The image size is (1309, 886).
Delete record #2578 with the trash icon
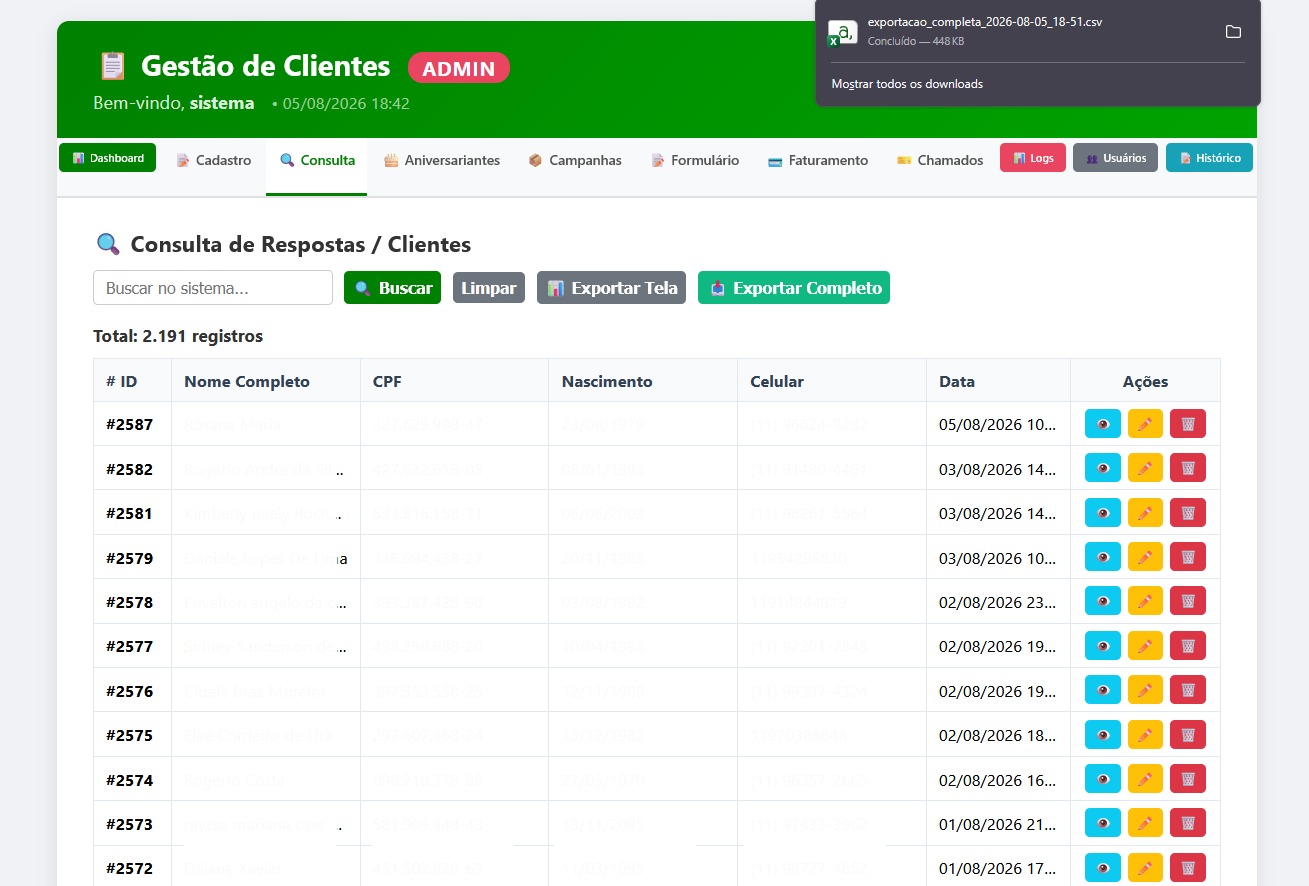coord(1188,601)
